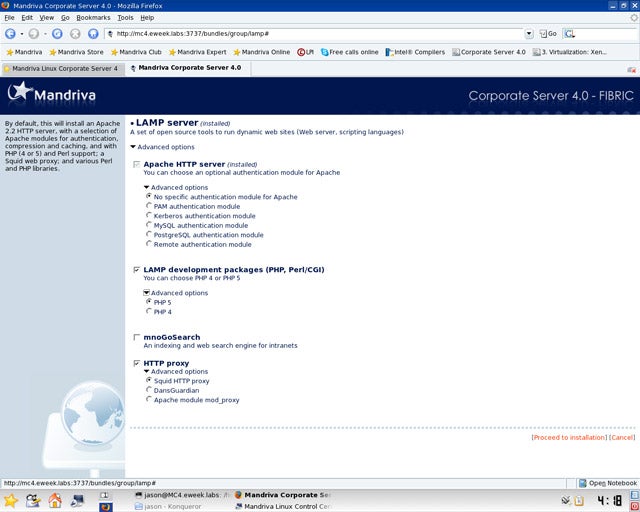Click the Mandriva star logo in header
640x512 pixels.
coord(19,92)
